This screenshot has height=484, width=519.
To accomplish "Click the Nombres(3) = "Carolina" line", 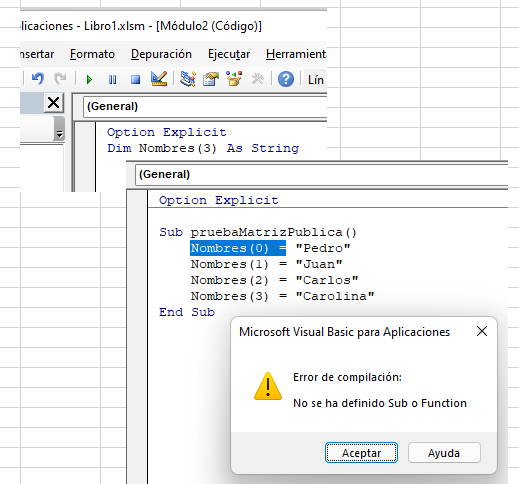I will pyautogui.click(x=282, y=296).
